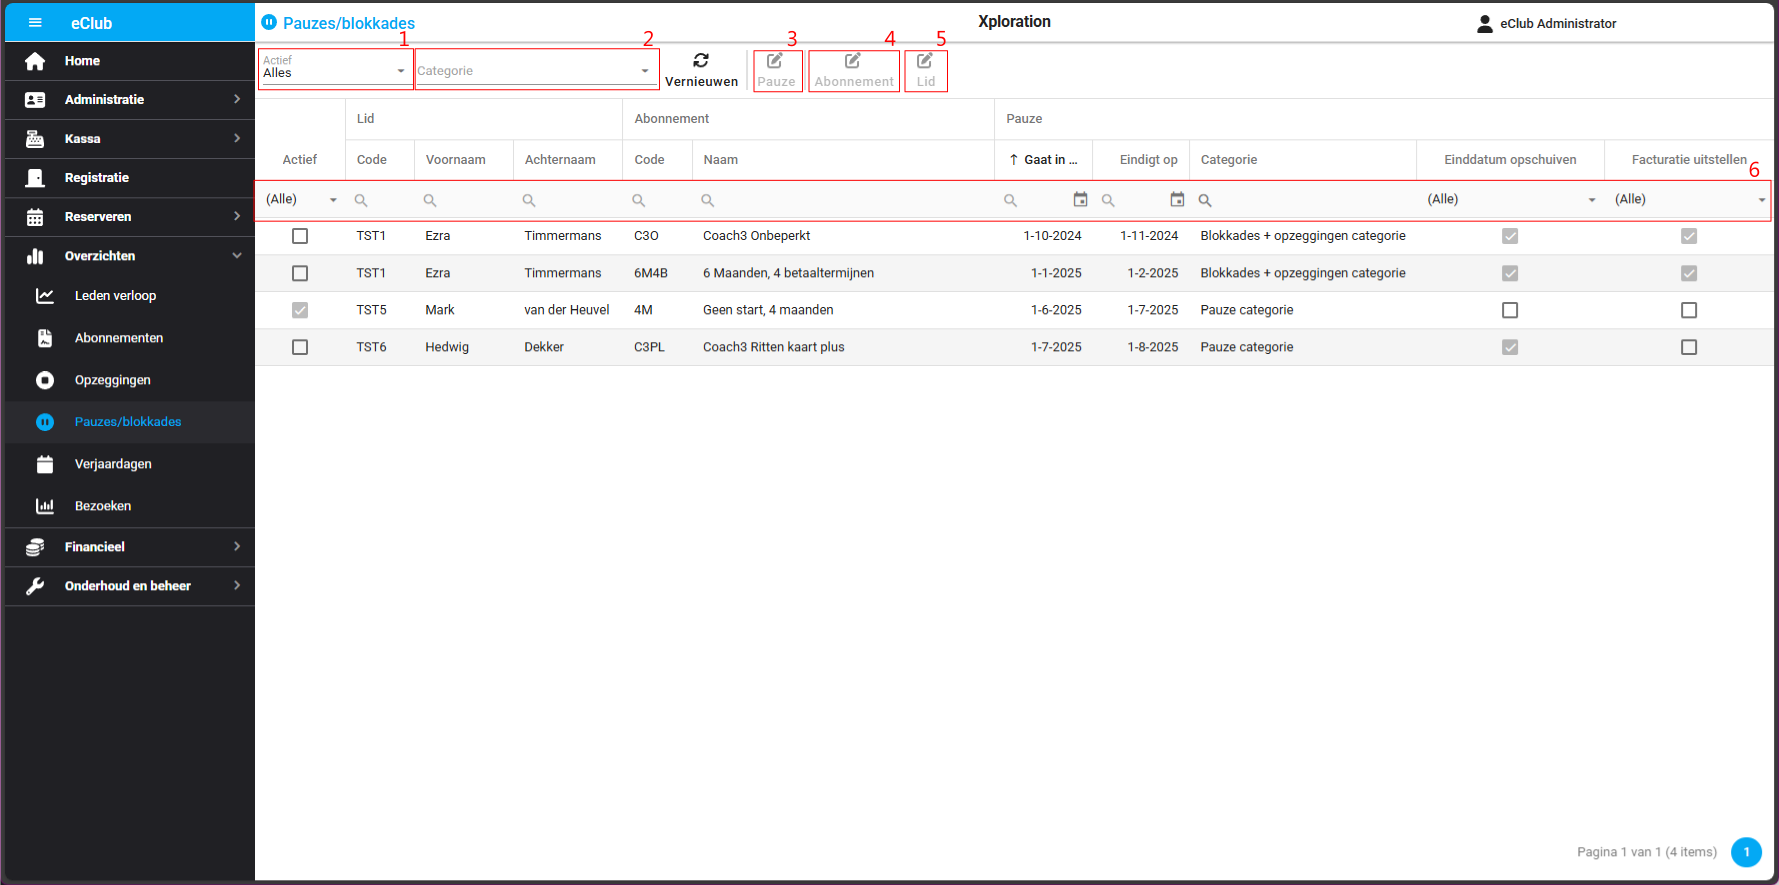Expand Financieel menu chevron
1779x885 pixels.
coord(237,546)
